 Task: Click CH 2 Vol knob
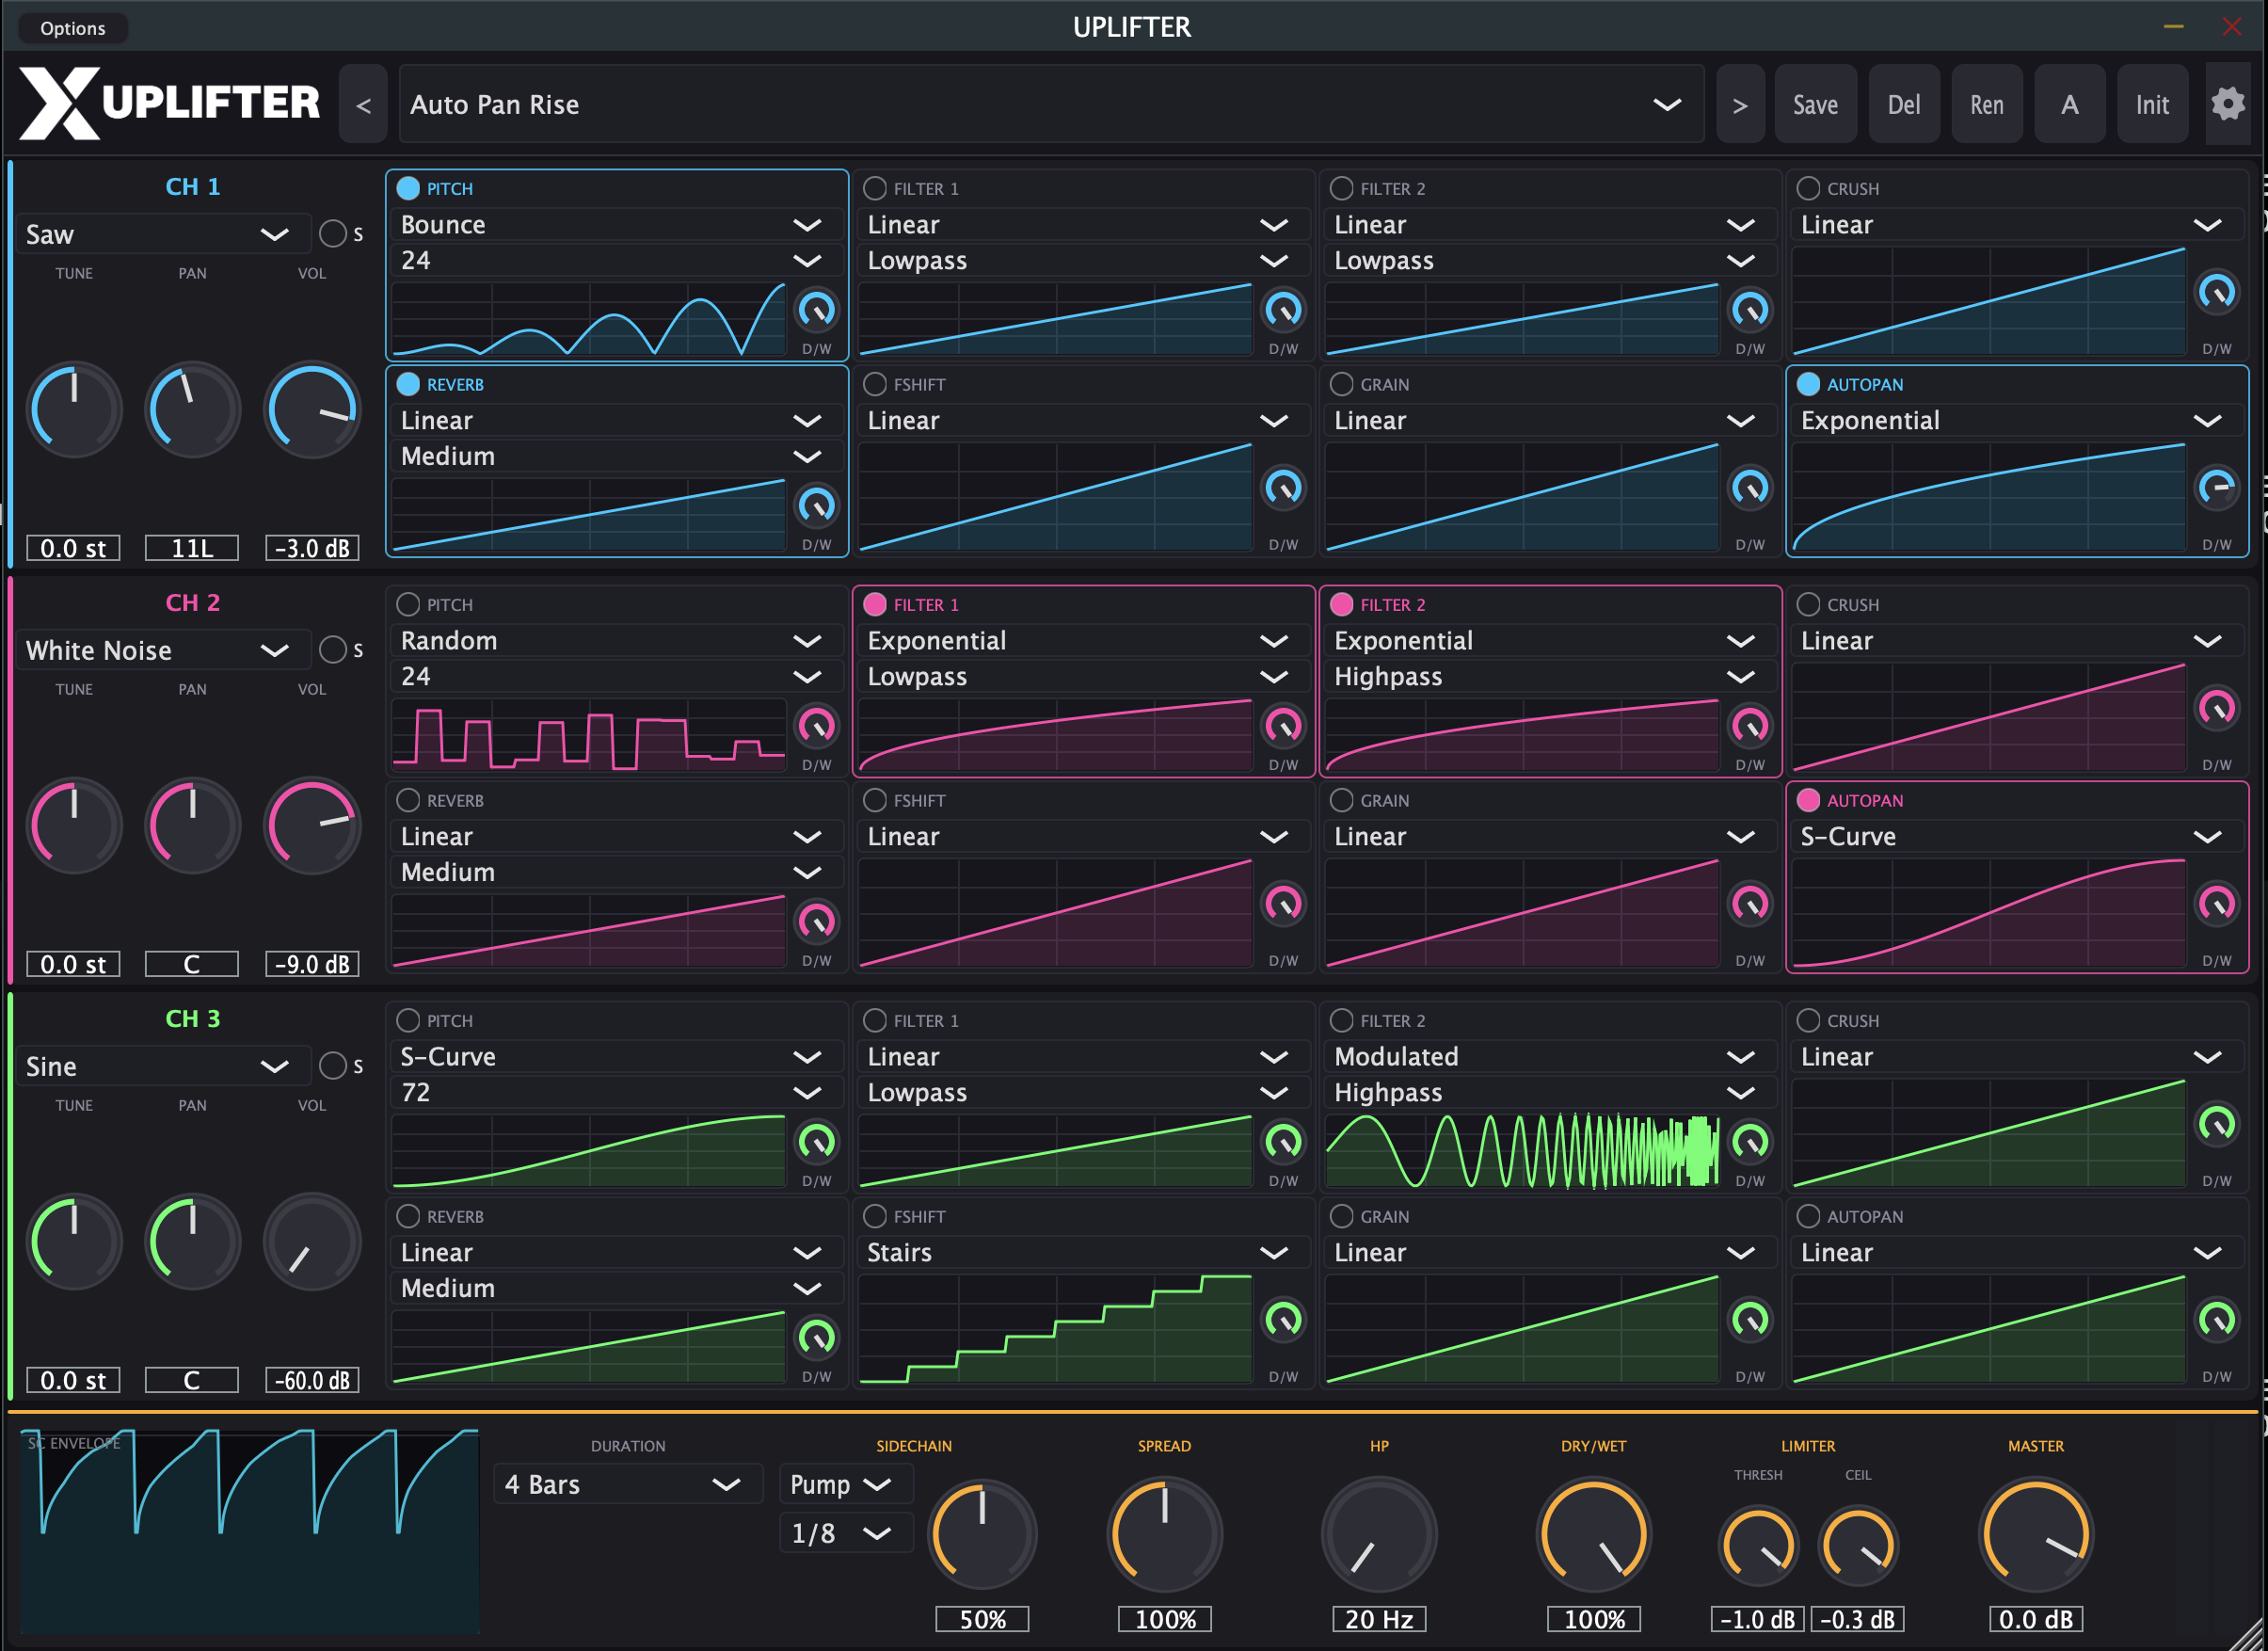coord(312,826)
